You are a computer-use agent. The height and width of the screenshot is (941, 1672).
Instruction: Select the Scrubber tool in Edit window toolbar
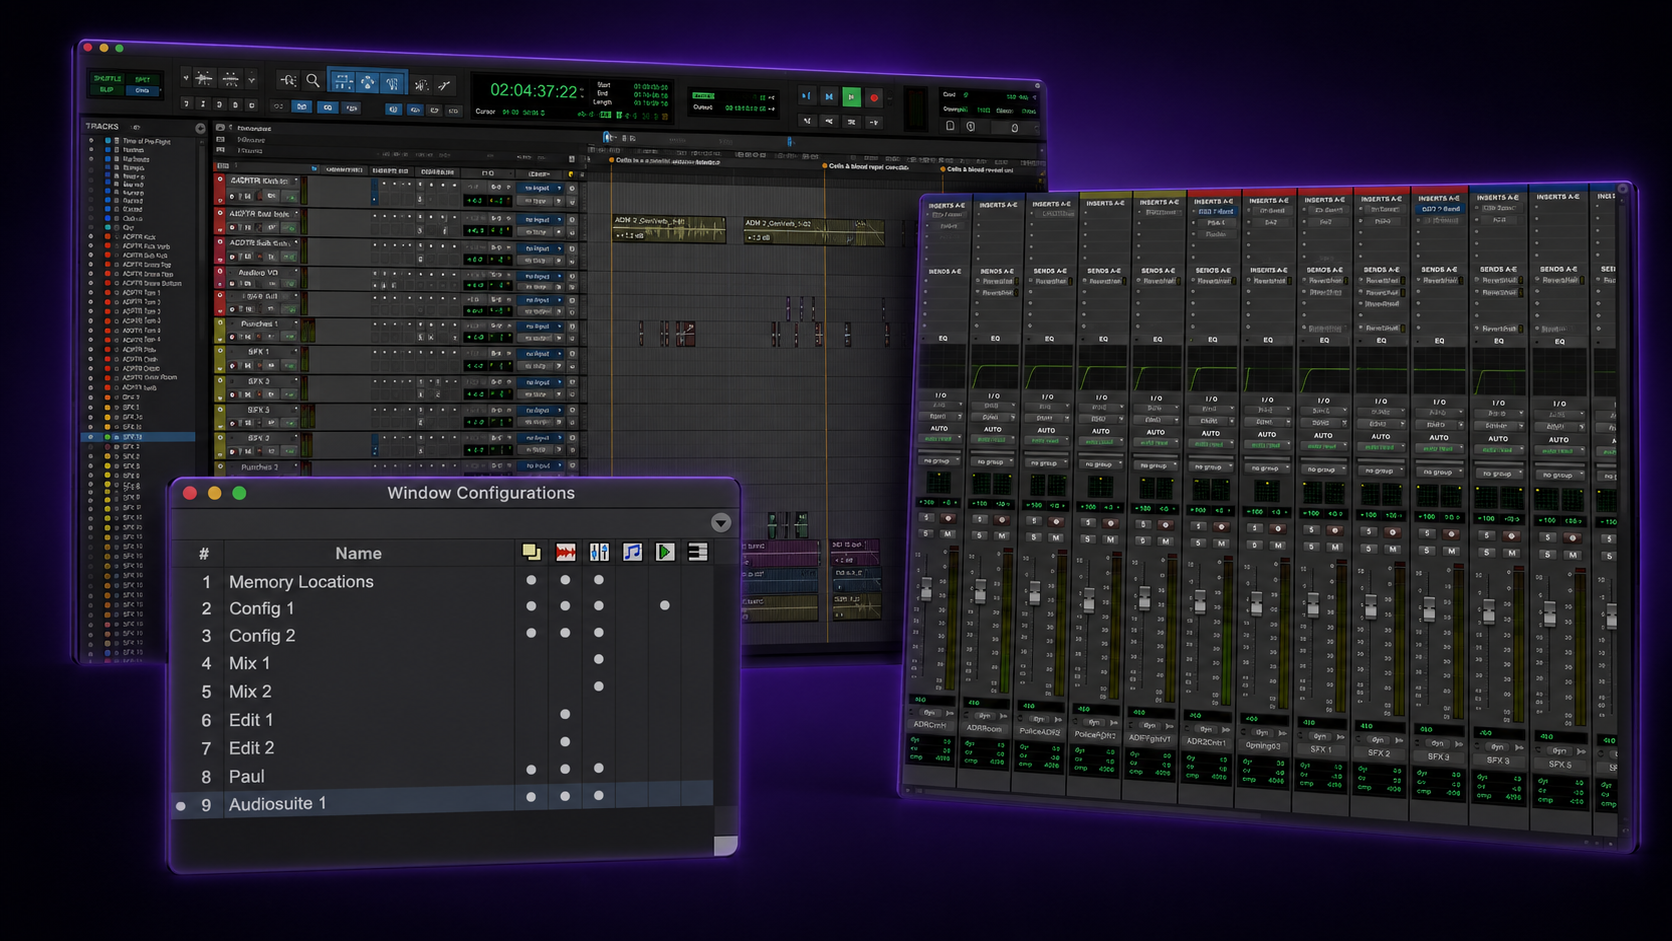tap(421, 85)
